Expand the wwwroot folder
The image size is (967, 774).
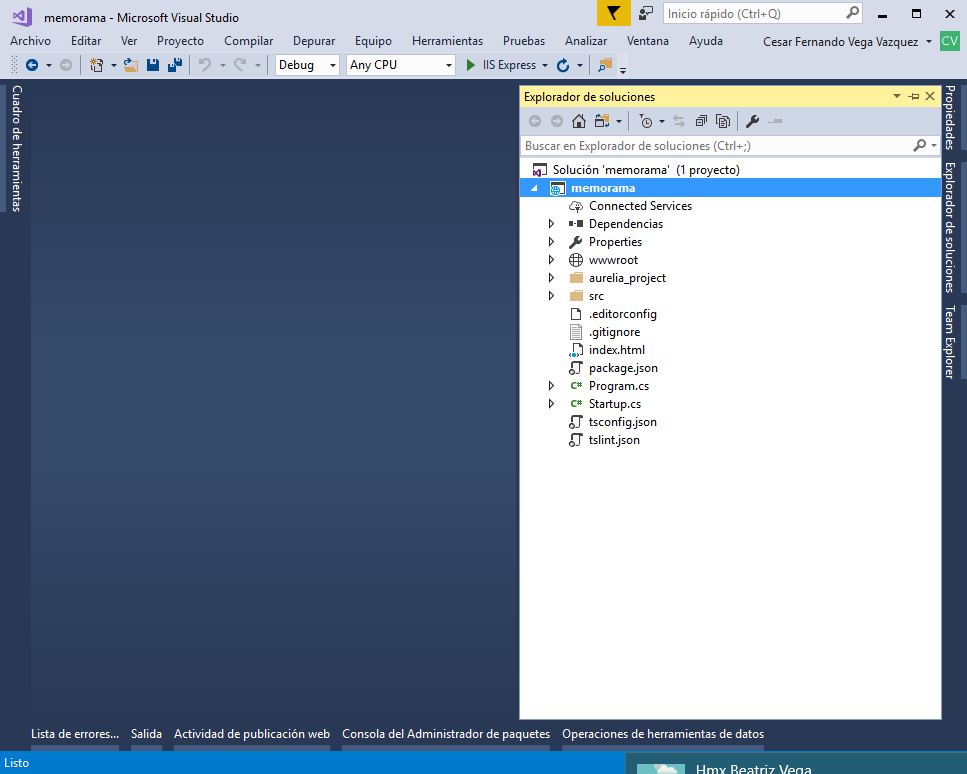551,260
